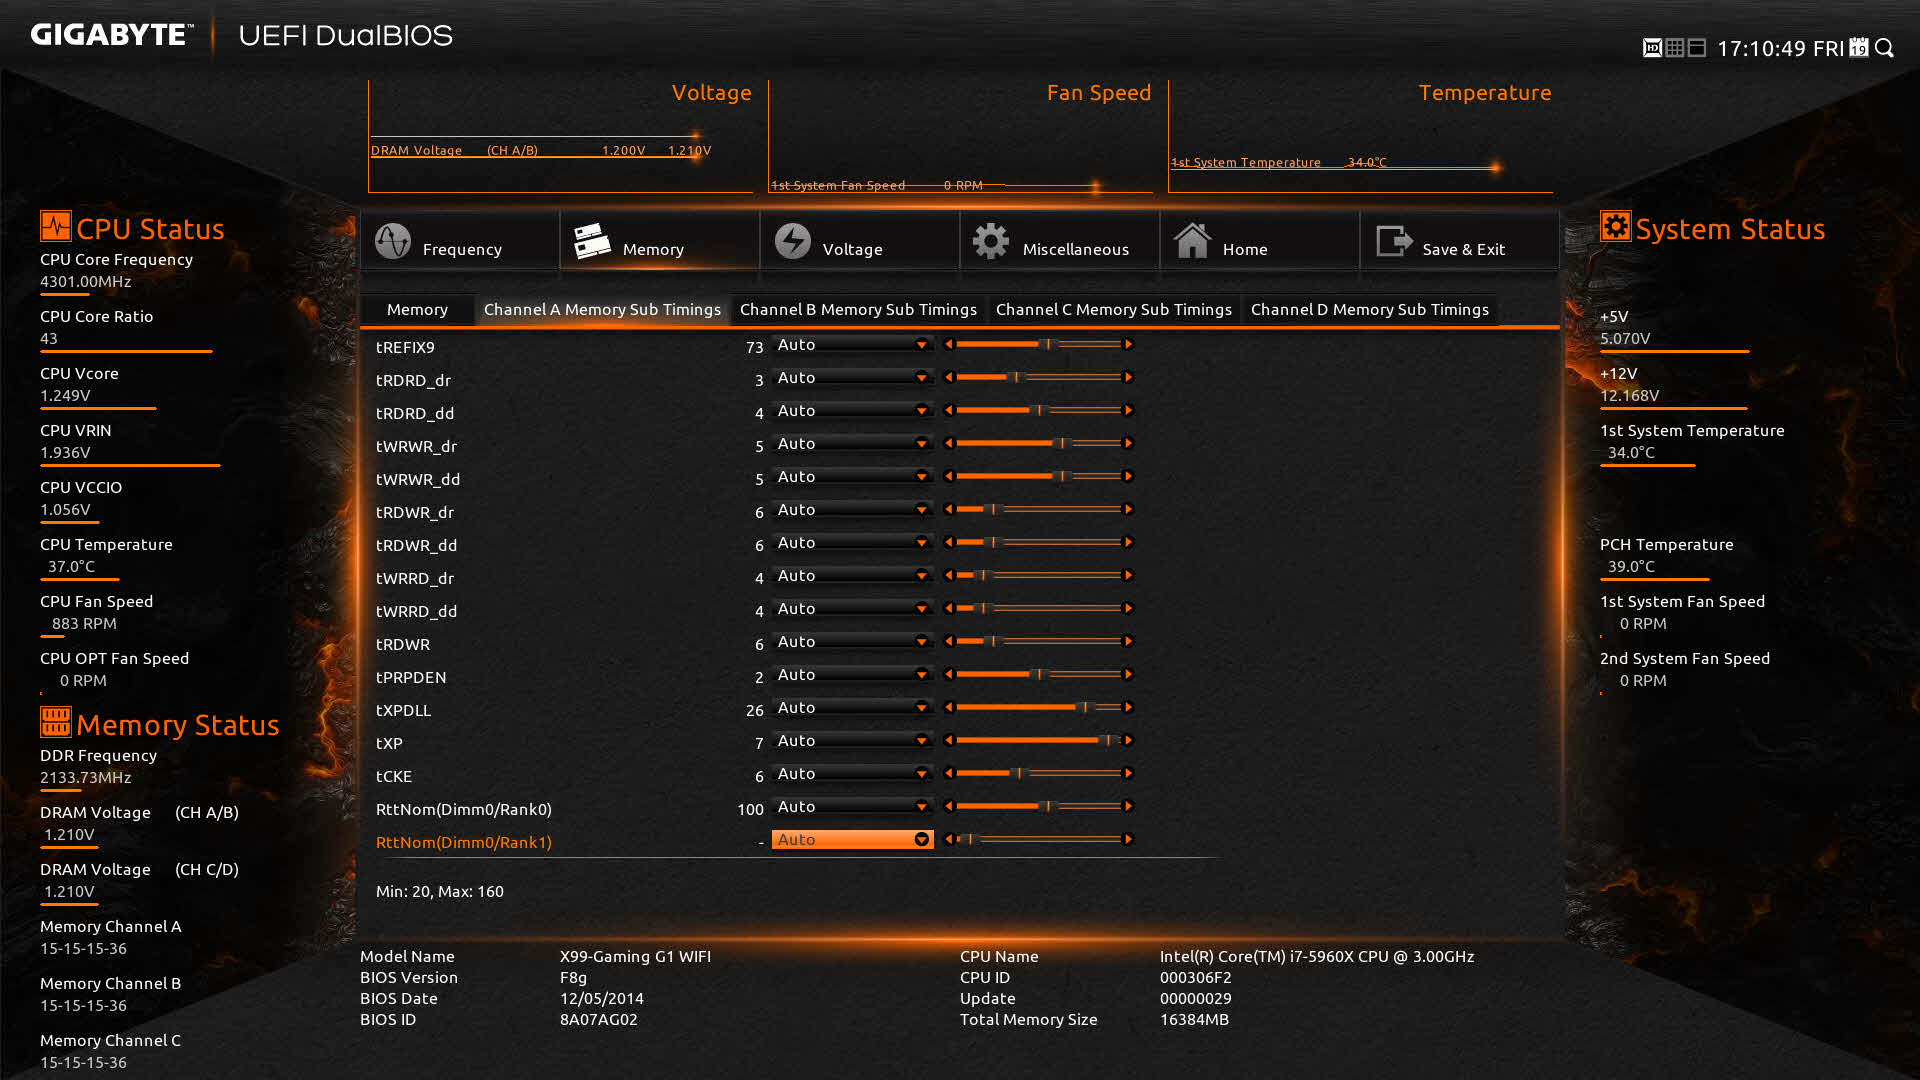Open the tWRRD_dd Auto dropdown

pyautogui.click(x=852, y=608)
